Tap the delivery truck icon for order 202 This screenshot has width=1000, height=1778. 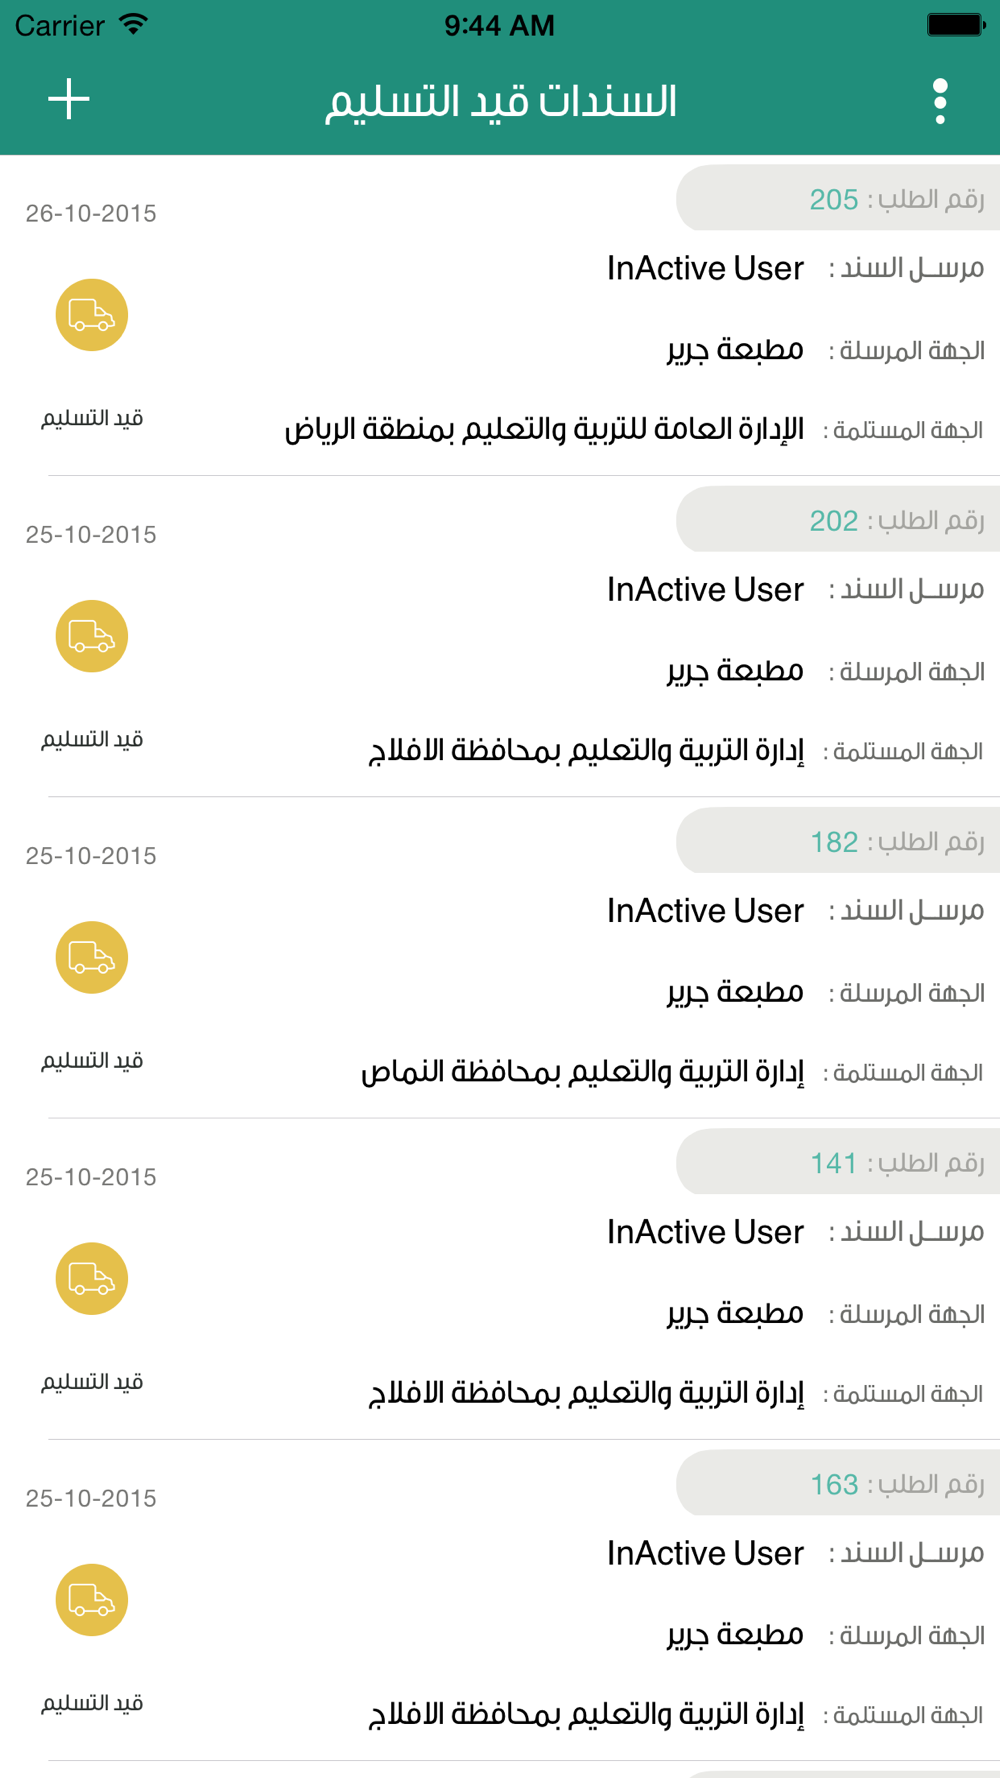click(91, 636)
